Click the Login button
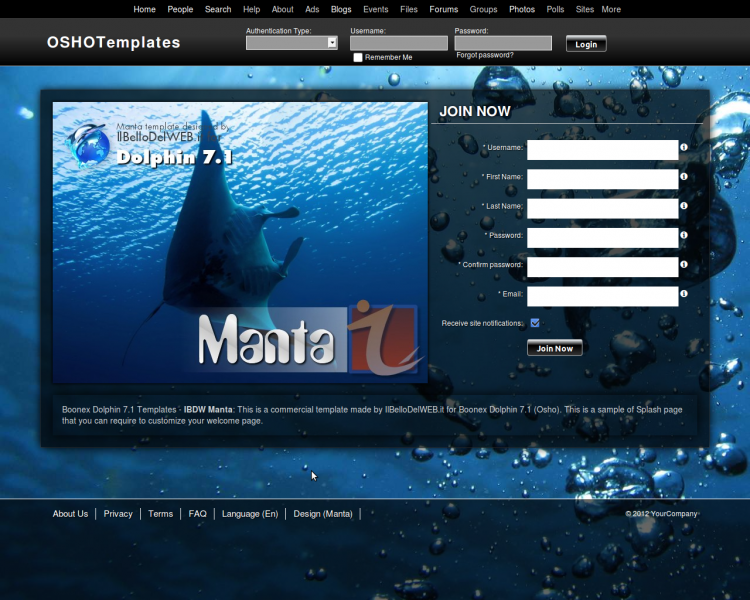The height and width of the screenshot is (600, 750). (x=586, y=44)
